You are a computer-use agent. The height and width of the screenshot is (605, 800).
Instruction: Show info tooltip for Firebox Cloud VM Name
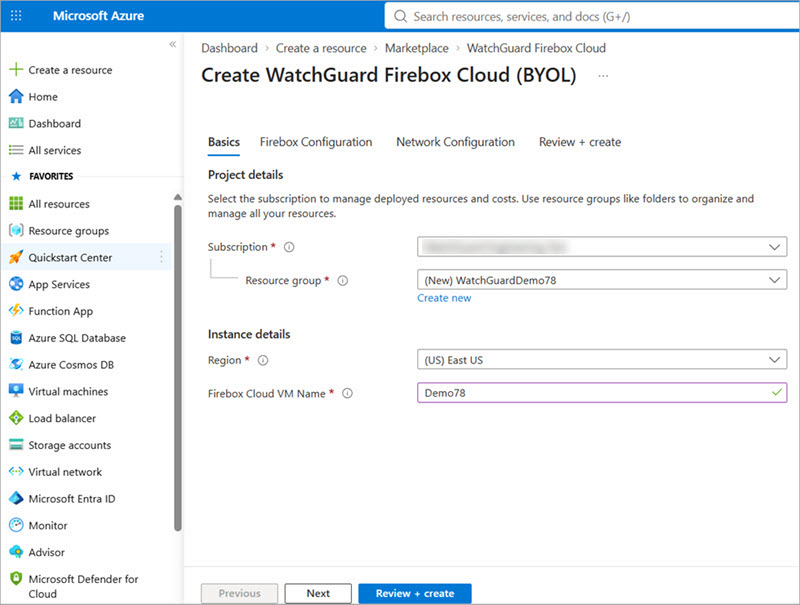point(347,393)
